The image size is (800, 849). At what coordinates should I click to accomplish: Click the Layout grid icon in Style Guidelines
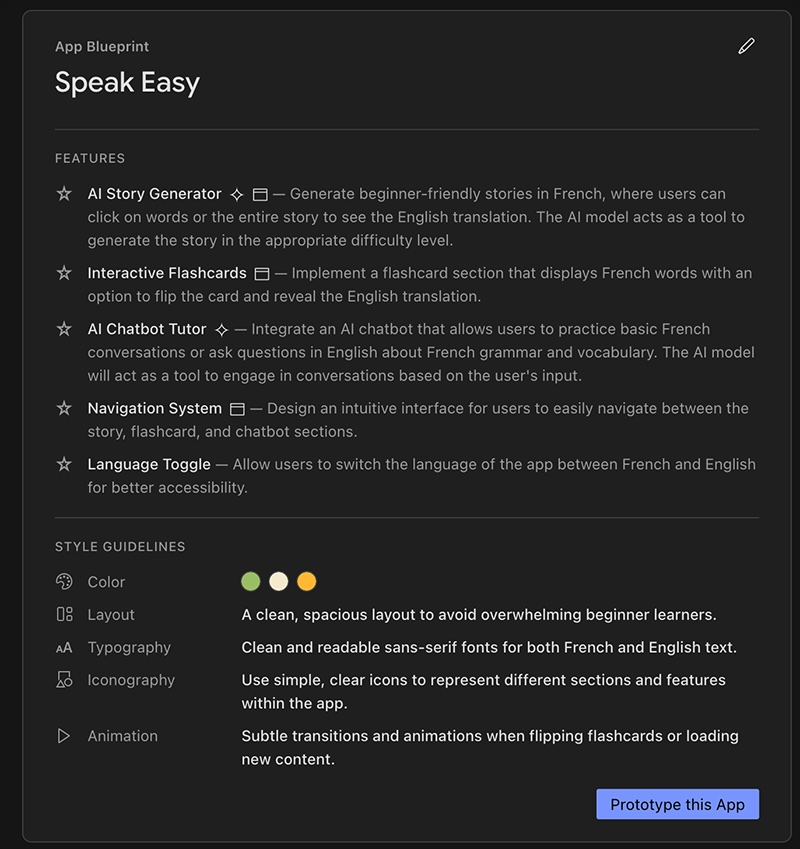tap(63, 614)
